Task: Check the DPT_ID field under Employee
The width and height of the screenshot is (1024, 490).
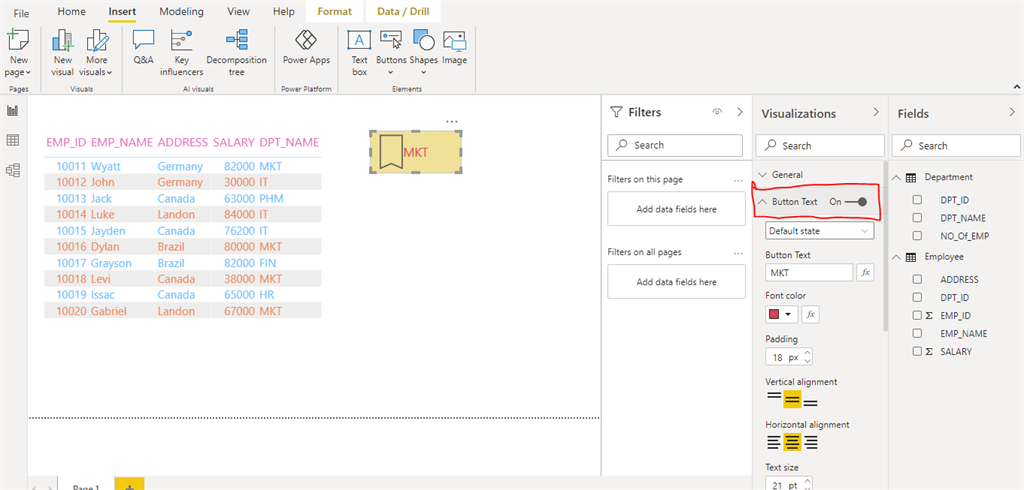Action: pos(918,297)
